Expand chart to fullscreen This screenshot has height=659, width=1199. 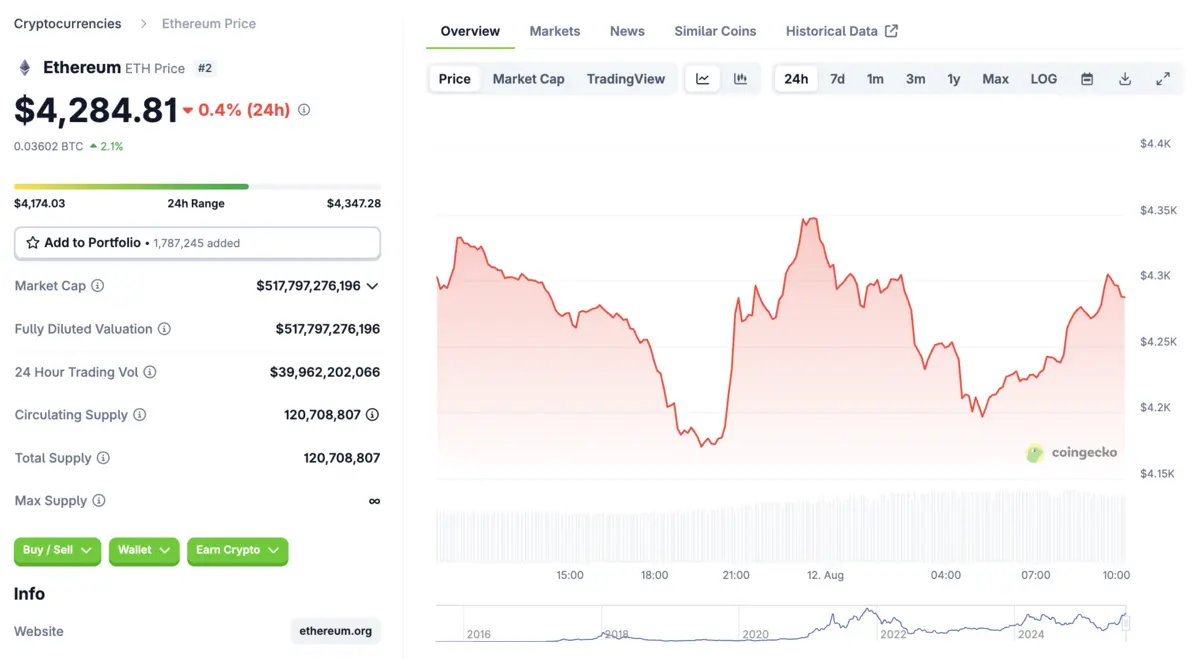point(1163,79)
